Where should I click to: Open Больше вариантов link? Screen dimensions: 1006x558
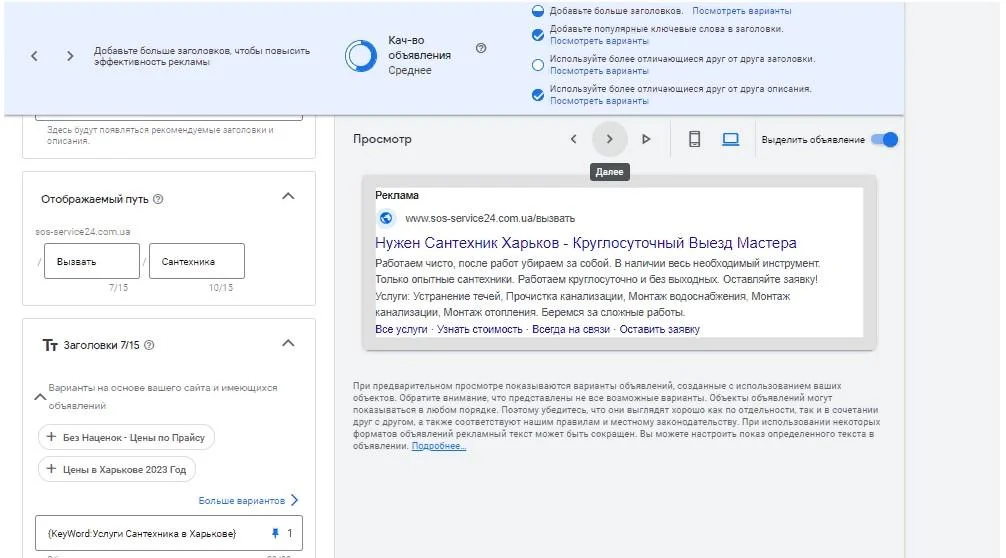click(x=248, y=500)
